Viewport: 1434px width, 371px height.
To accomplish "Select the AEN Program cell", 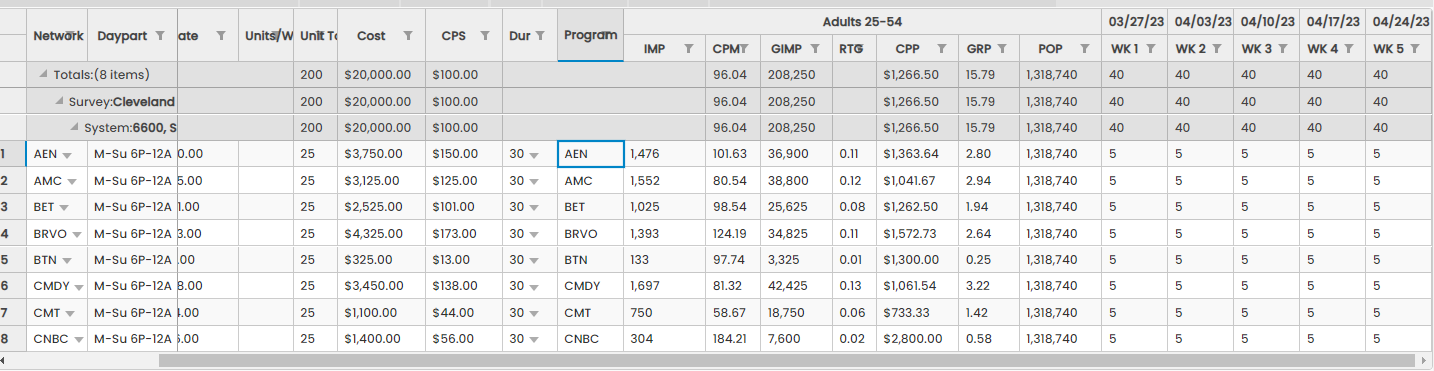I will pyautogui.click(x=590, y=154).
